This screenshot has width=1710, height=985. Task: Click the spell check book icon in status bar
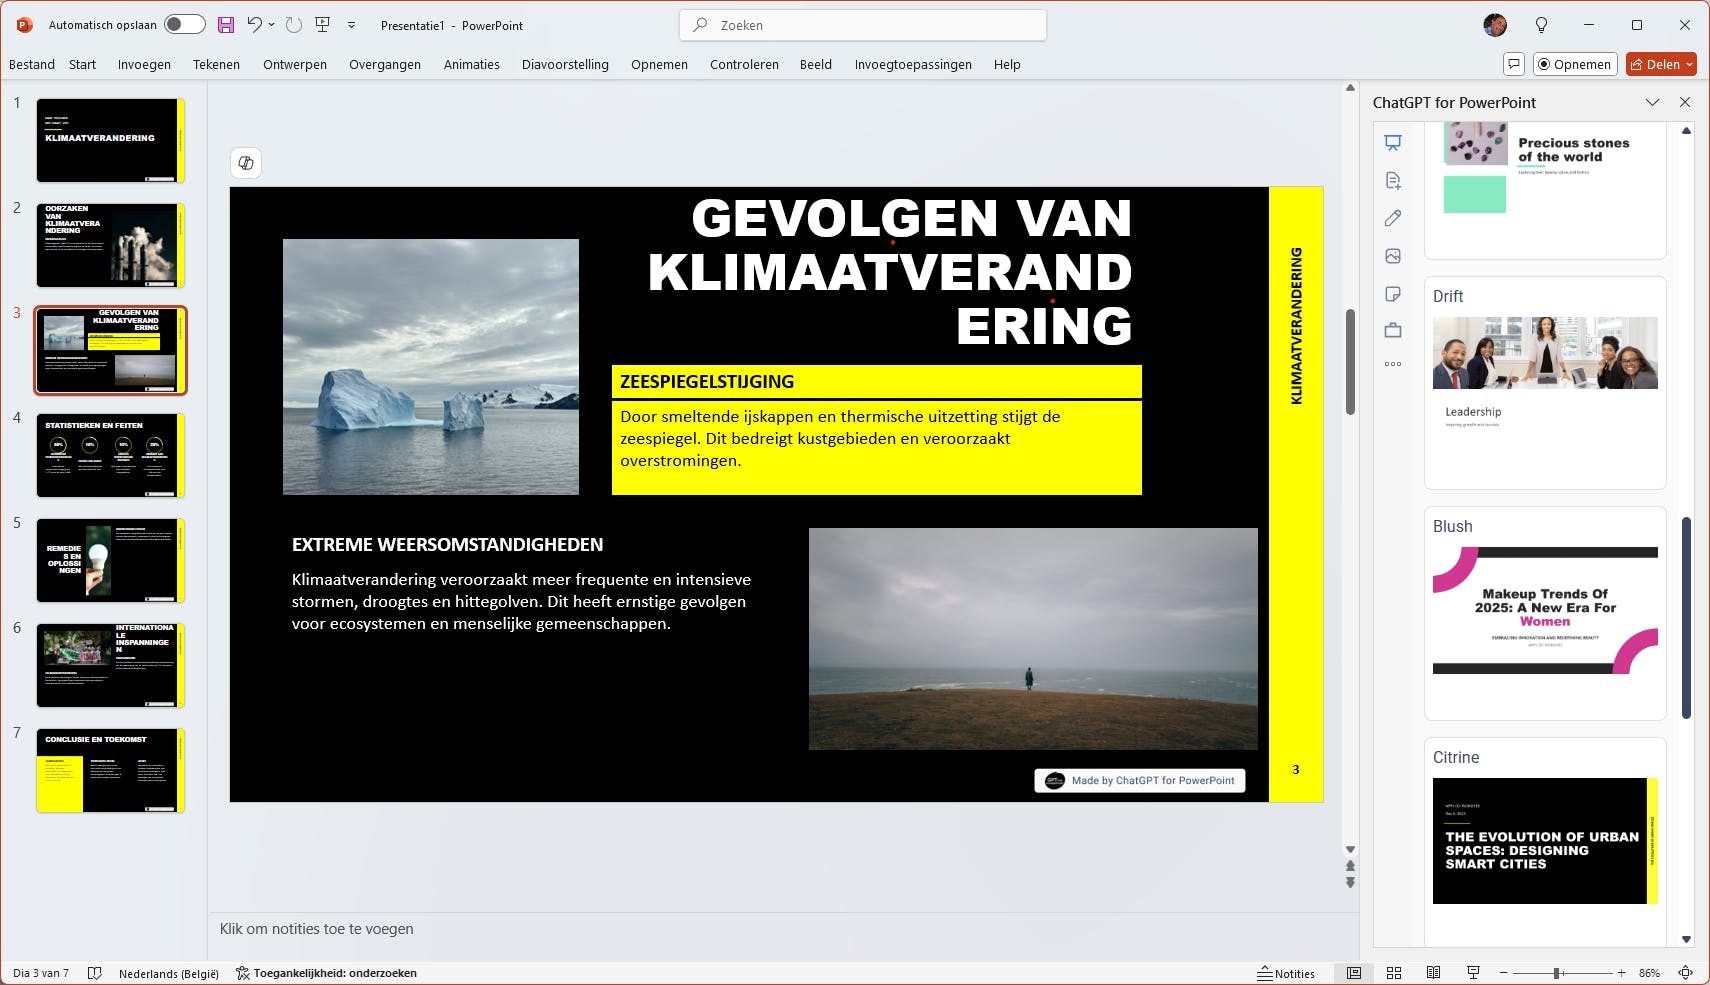[x=95, y=973]
